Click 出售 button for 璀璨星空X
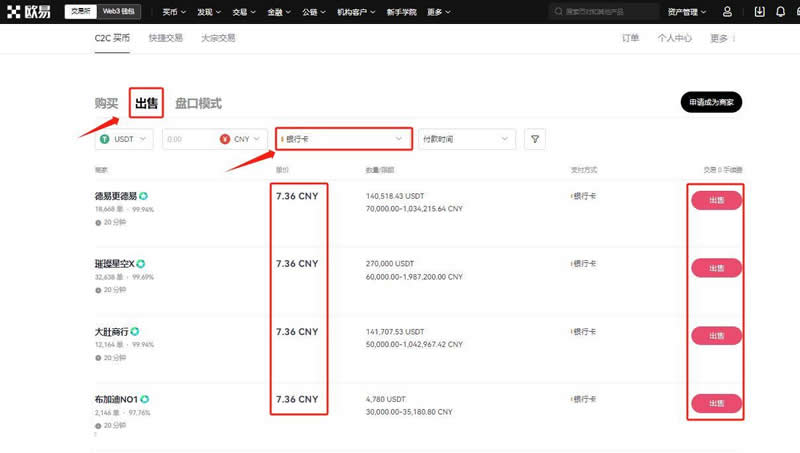 point(716,267)
